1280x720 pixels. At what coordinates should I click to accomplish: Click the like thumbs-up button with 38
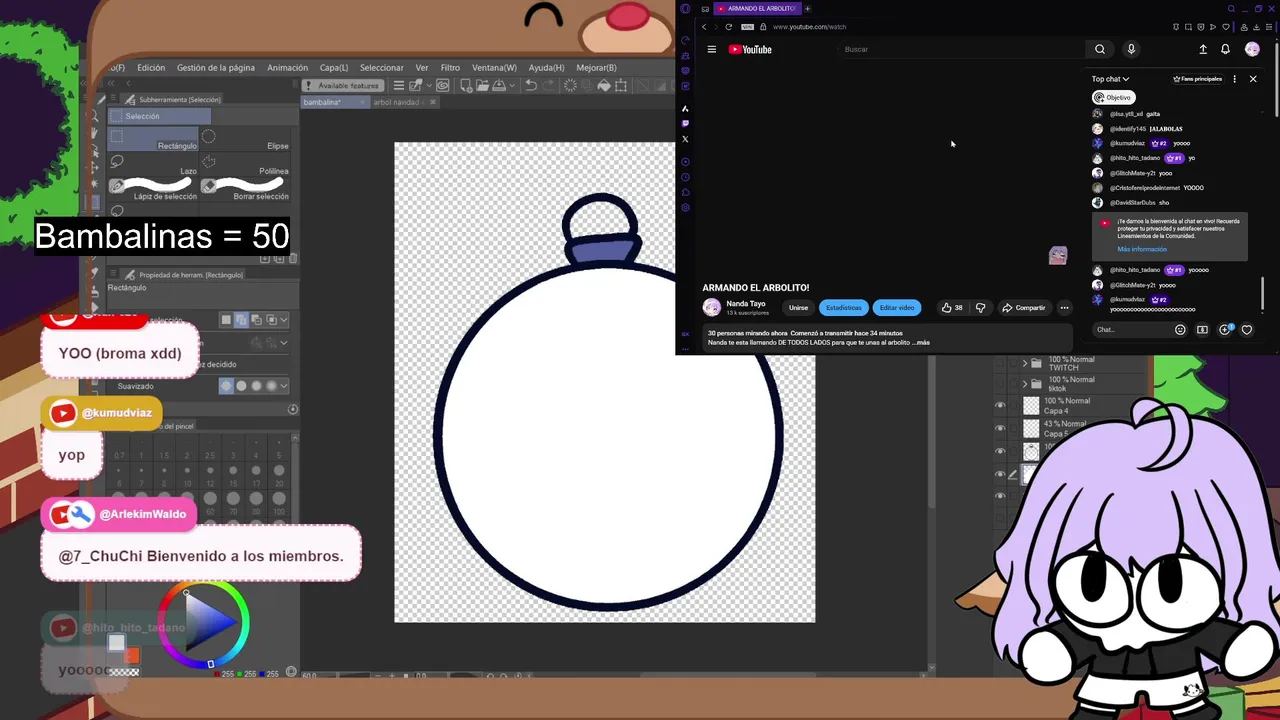click(952, 308)
